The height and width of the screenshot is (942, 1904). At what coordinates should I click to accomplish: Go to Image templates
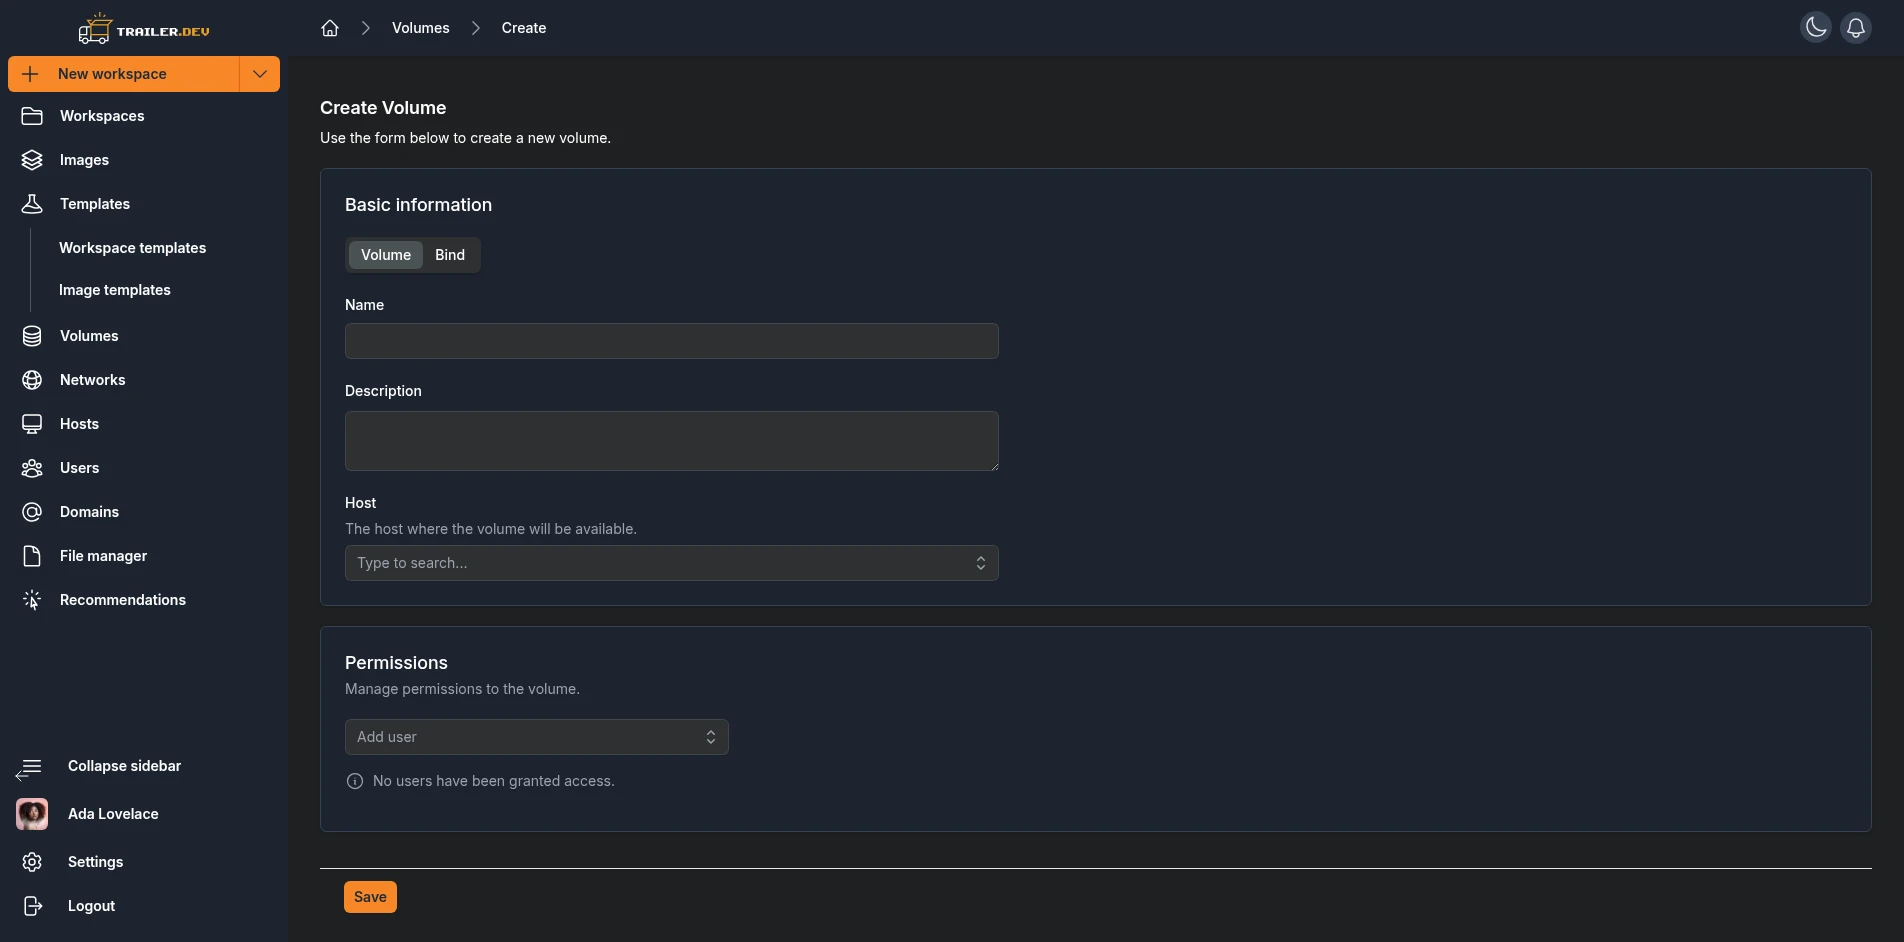click(x=114, y=290)
